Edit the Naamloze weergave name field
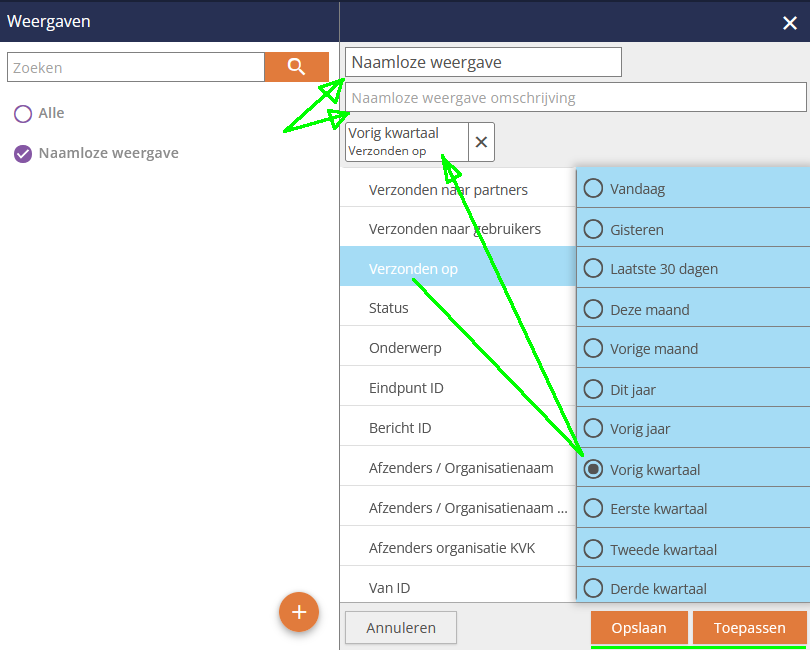The height and width of the screenshot is (650, 810). [x=483, y=62]
